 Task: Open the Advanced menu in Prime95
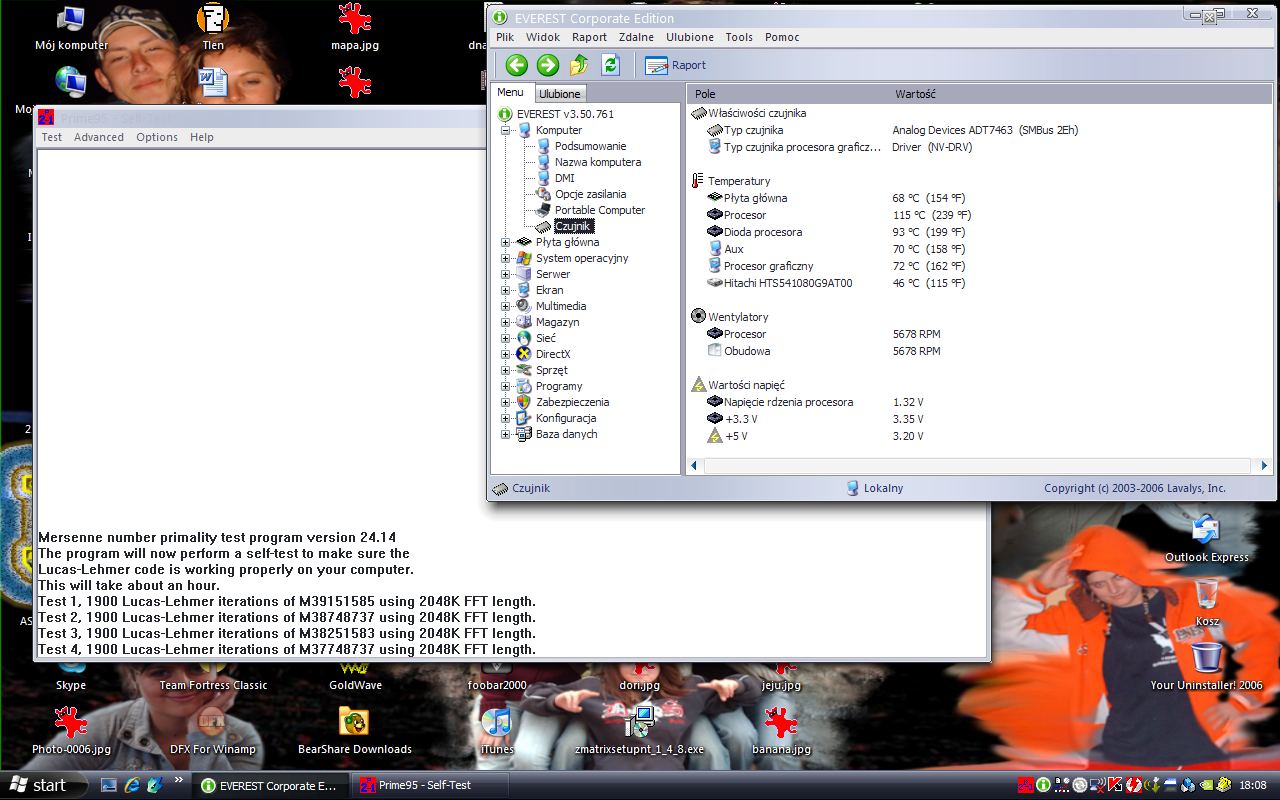[x=99, y=137]
